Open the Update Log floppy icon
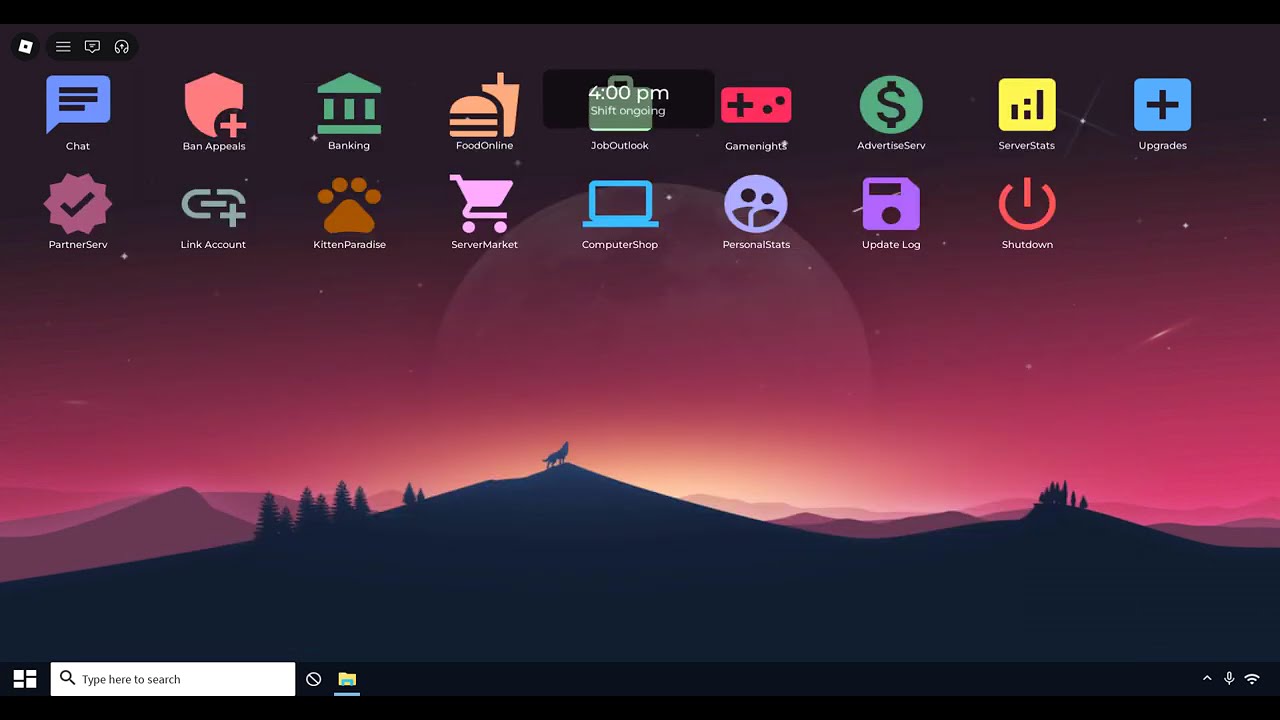Image resolution: width=1280 pixels, height=720 pixels. (891, 204)
